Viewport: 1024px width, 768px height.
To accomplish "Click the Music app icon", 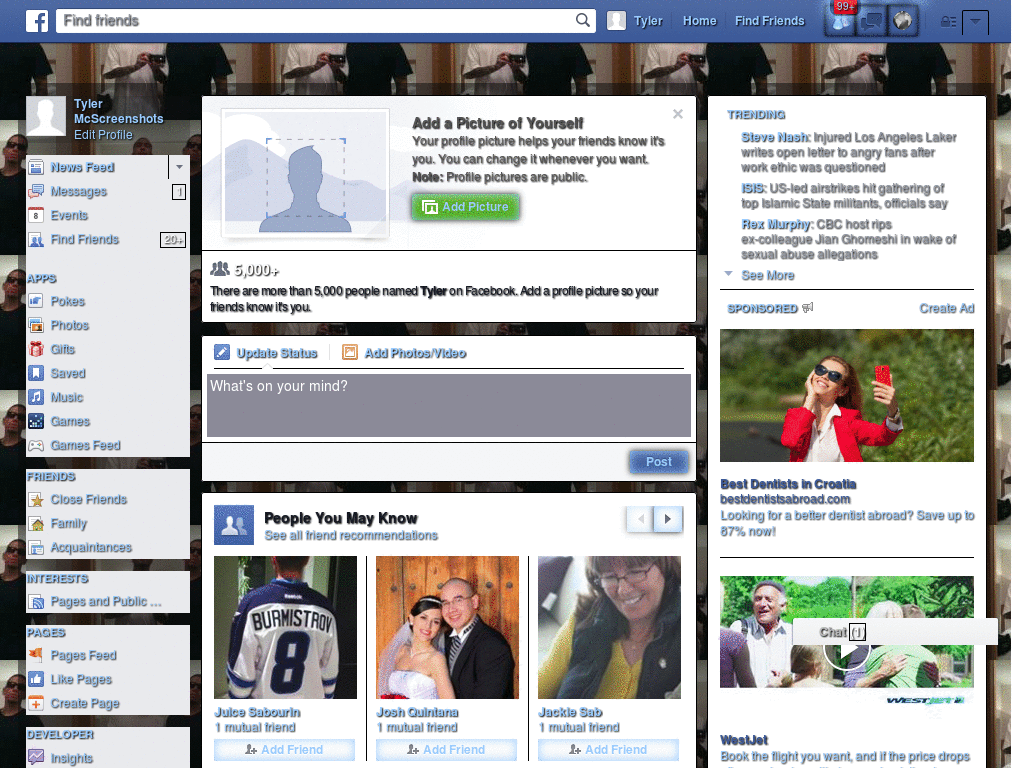I will coord(36,397).
